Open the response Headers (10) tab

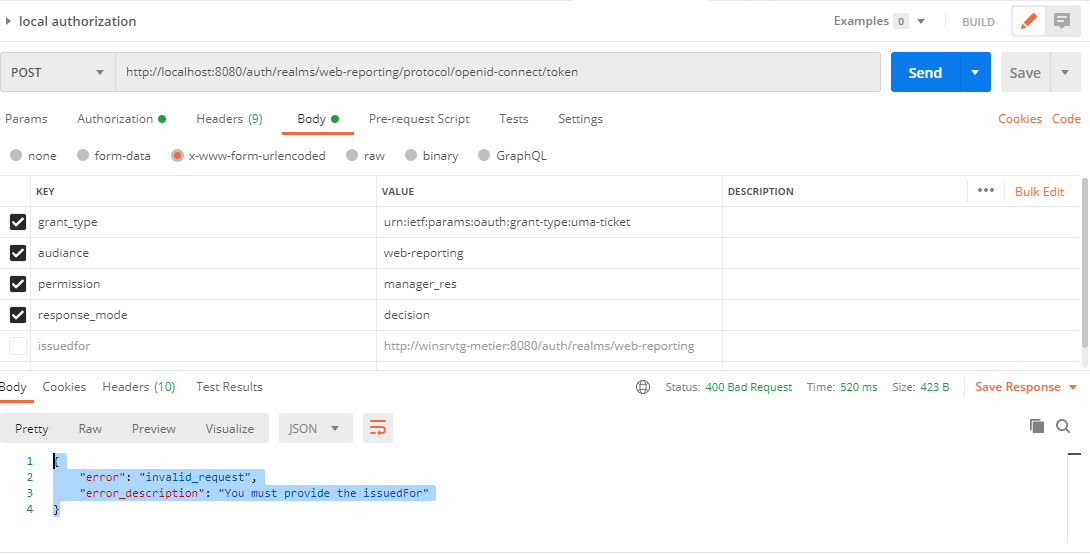[139, 387]
